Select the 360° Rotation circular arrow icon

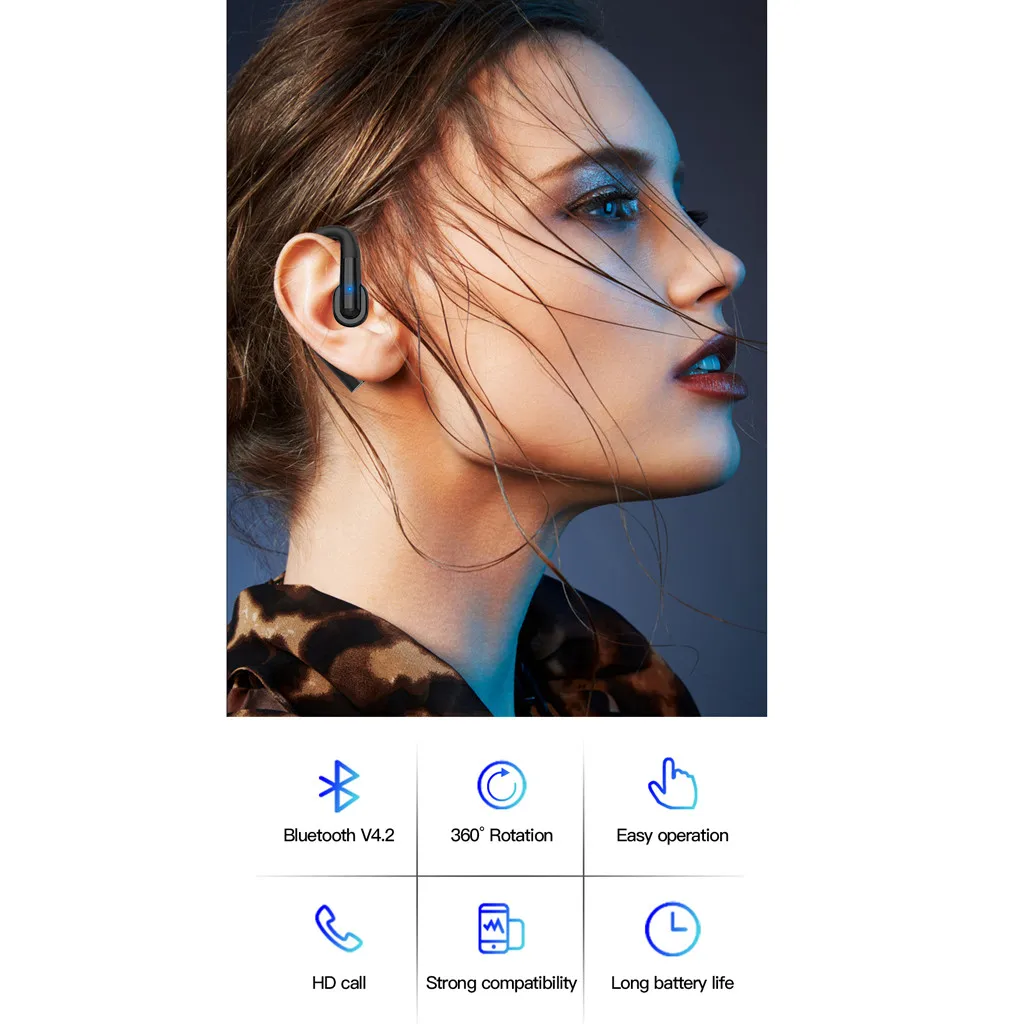[501, 785]
